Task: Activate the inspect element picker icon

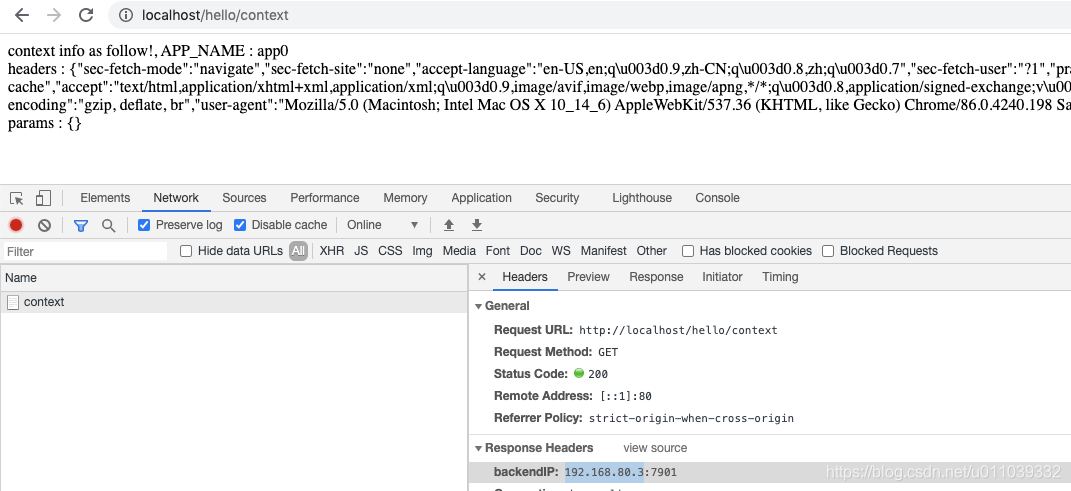Action: coord(17,198)
